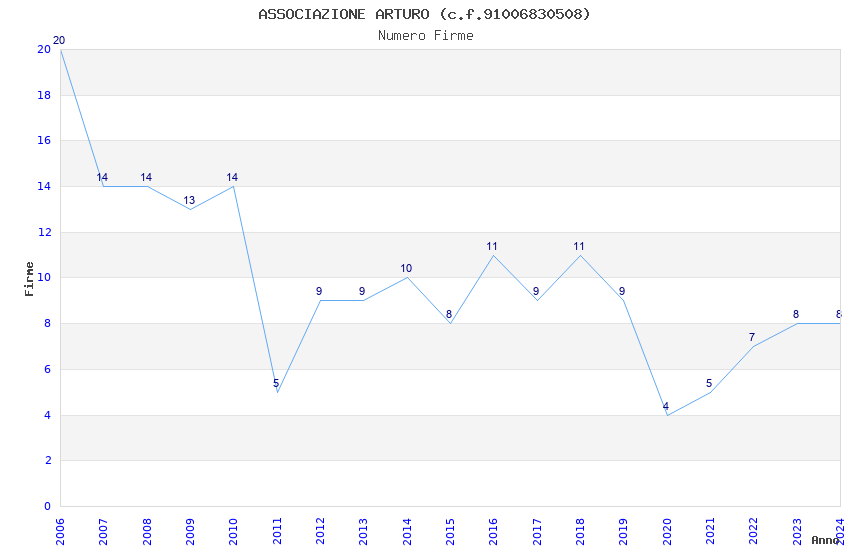Click x-axis year 2014
The width and height of the screenshot is (850, 550).
pyautogui.click(x=407, y=531)
